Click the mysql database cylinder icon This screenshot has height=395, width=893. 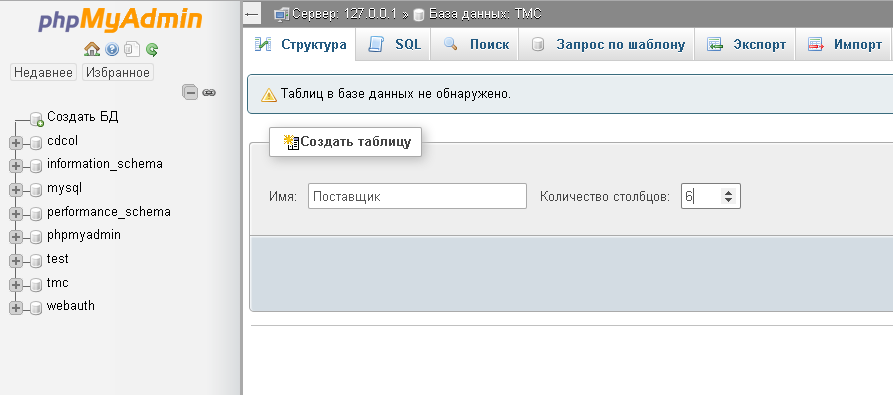[x=36, y=190]
